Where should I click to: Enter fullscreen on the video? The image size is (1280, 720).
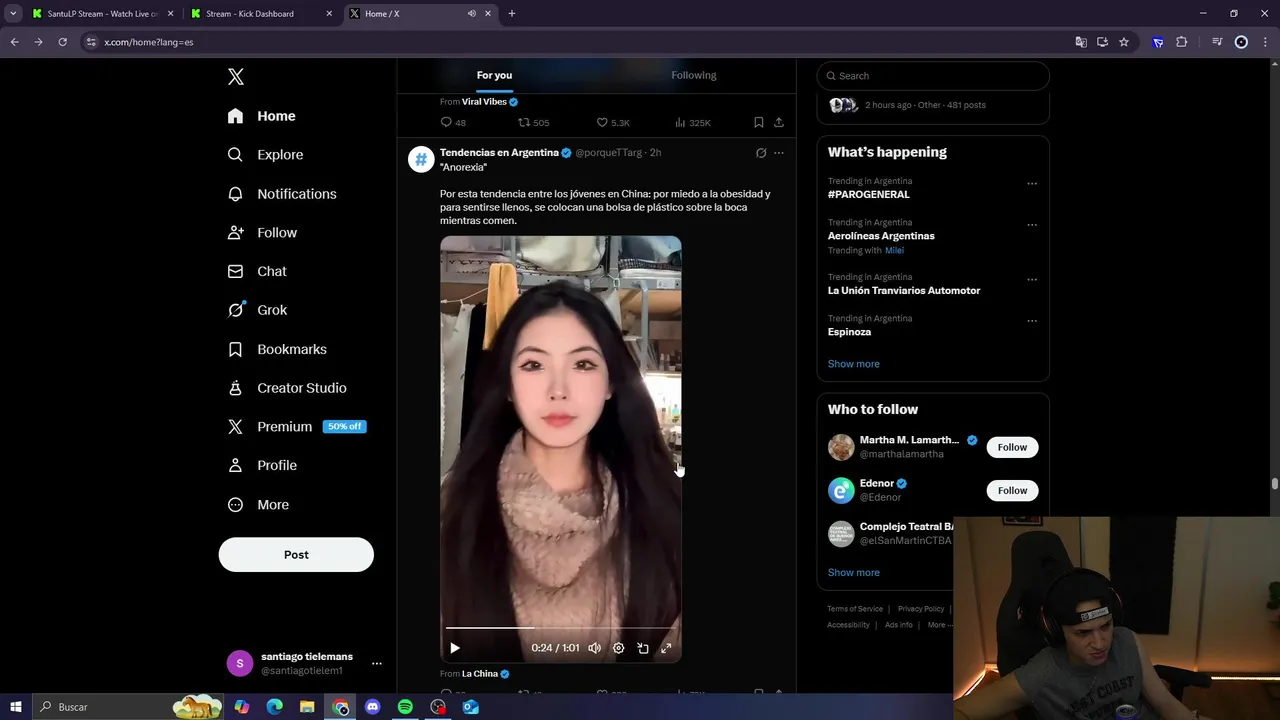coord(667,648)
